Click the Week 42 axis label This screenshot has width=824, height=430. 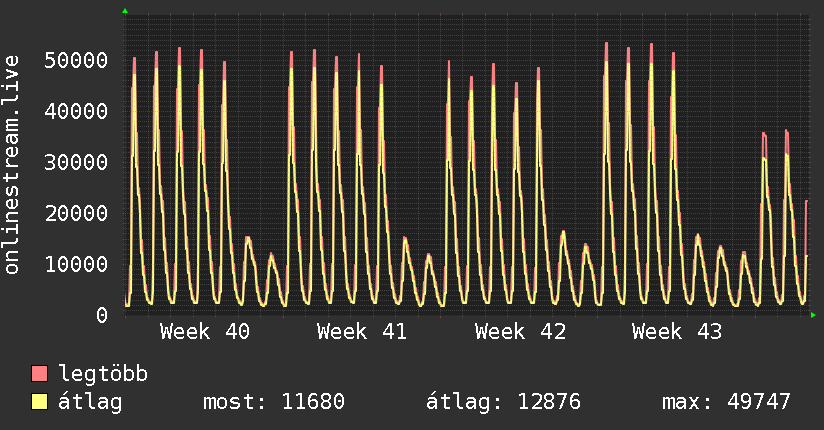click(x=520, y=332)
